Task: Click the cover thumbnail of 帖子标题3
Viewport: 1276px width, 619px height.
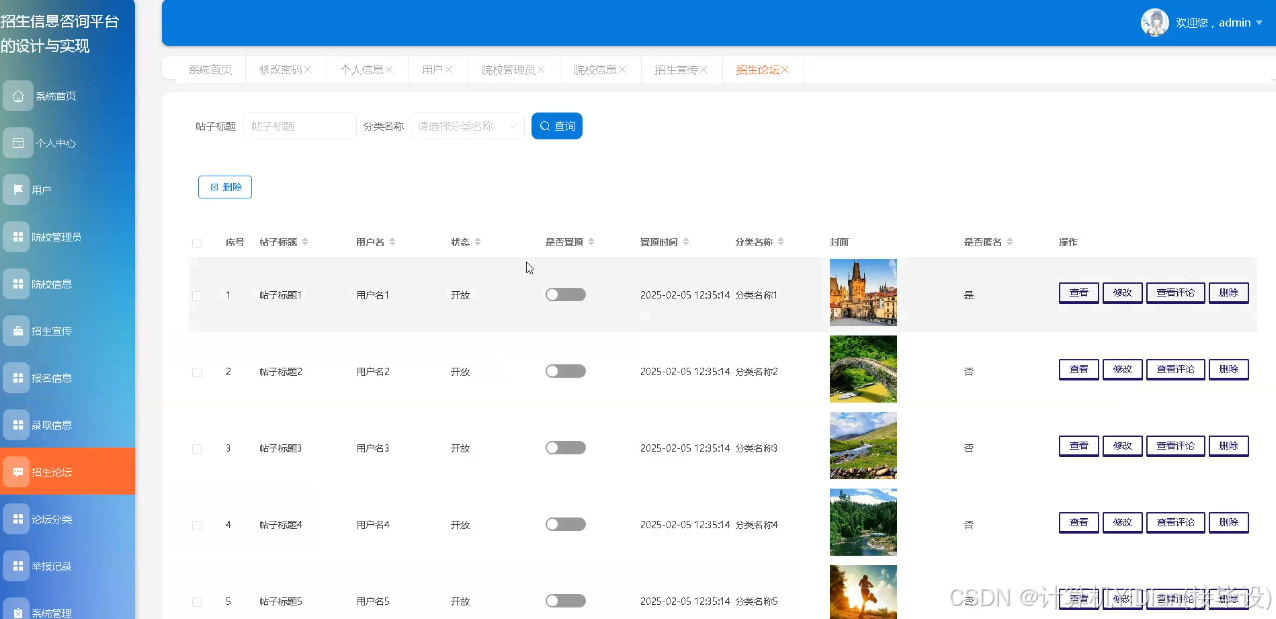Action: (x=862, y=445)
